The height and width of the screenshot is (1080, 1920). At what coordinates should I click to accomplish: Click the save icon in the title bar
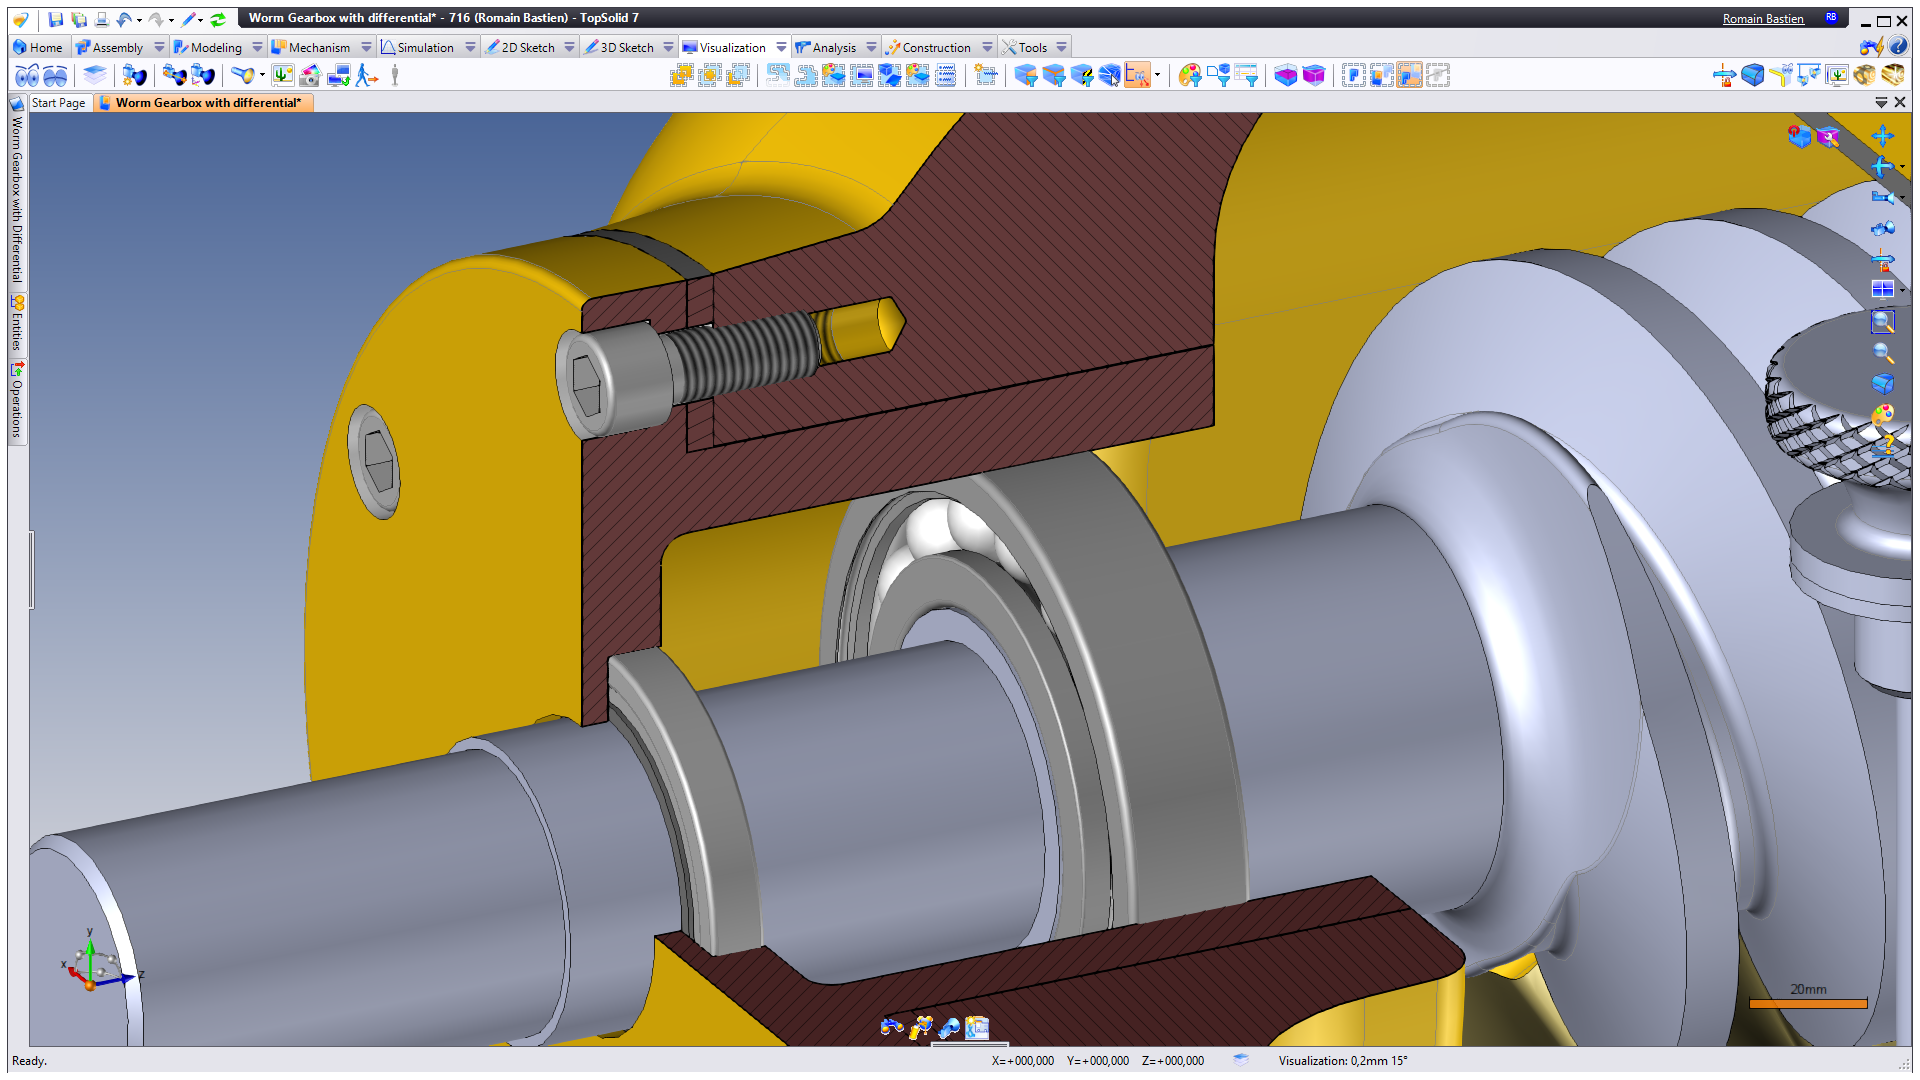[x=56, y=19]
